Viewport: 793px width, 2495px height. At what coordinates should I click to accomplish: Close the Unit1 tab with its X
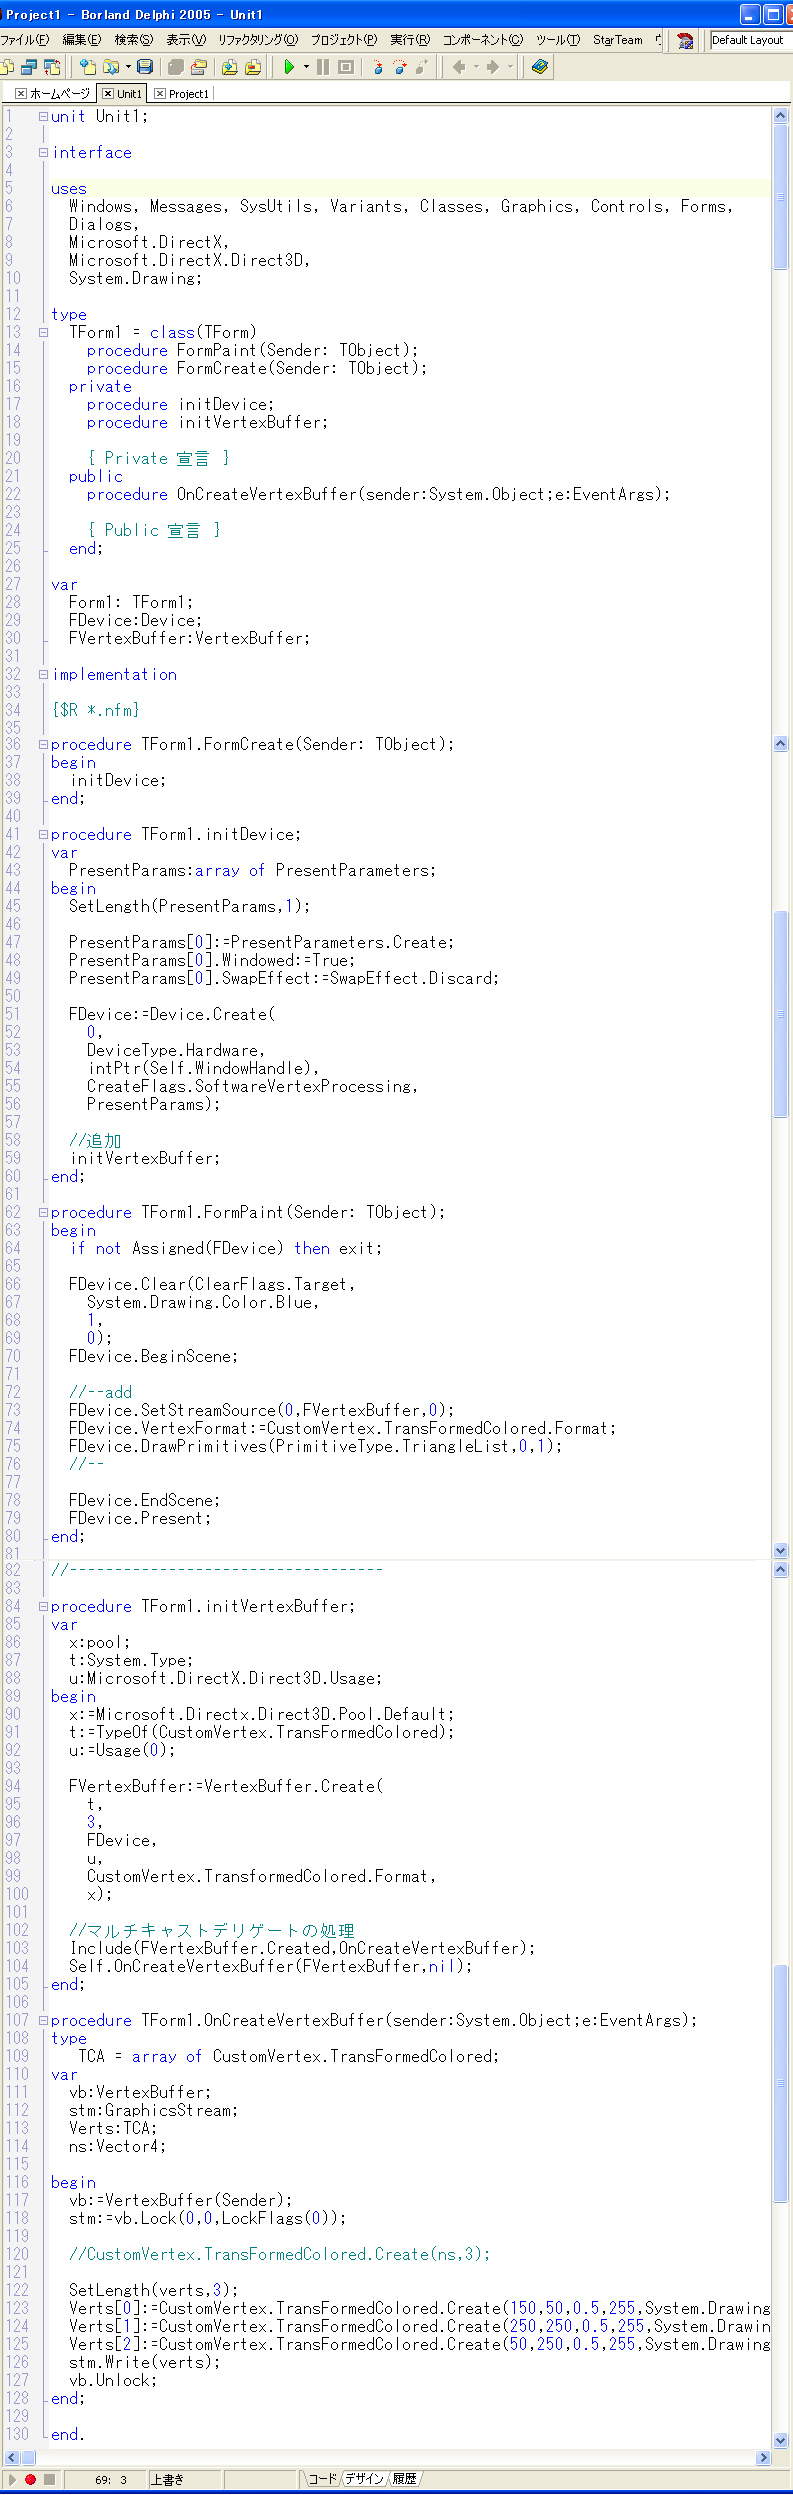click(108, 94)
